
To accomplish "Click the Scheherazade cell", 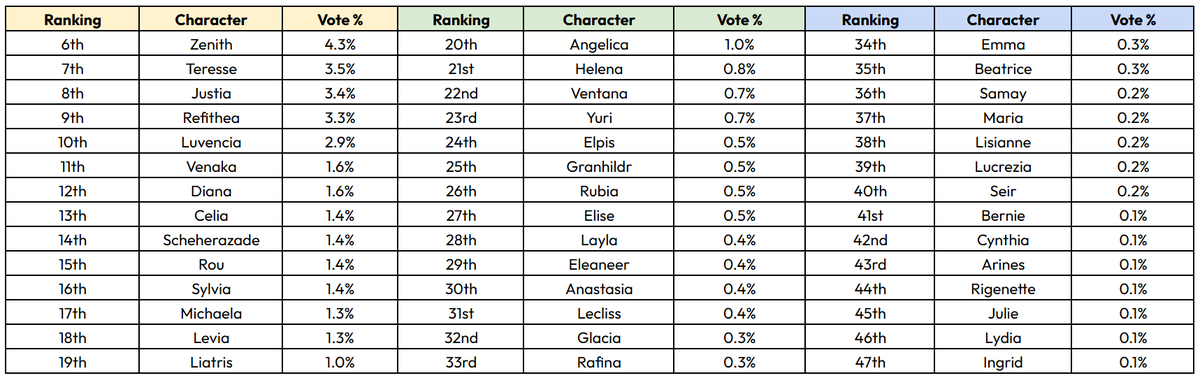I will 211,240.
